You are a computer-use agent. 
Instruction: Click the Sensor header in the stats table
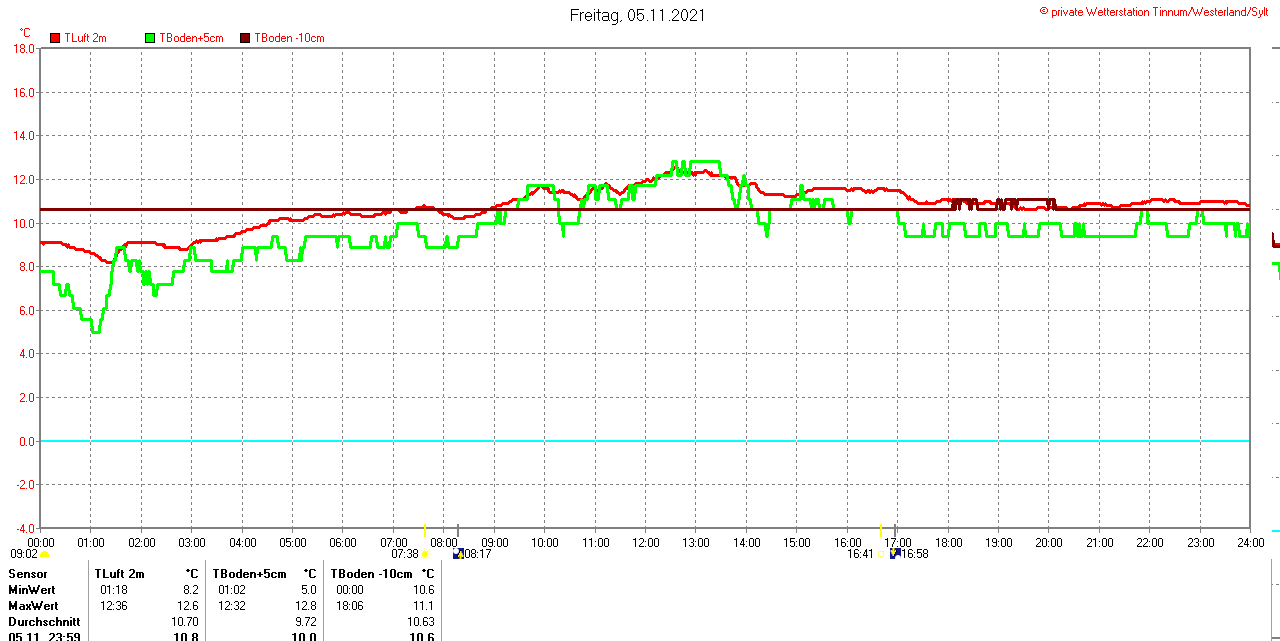click(28, 574)
